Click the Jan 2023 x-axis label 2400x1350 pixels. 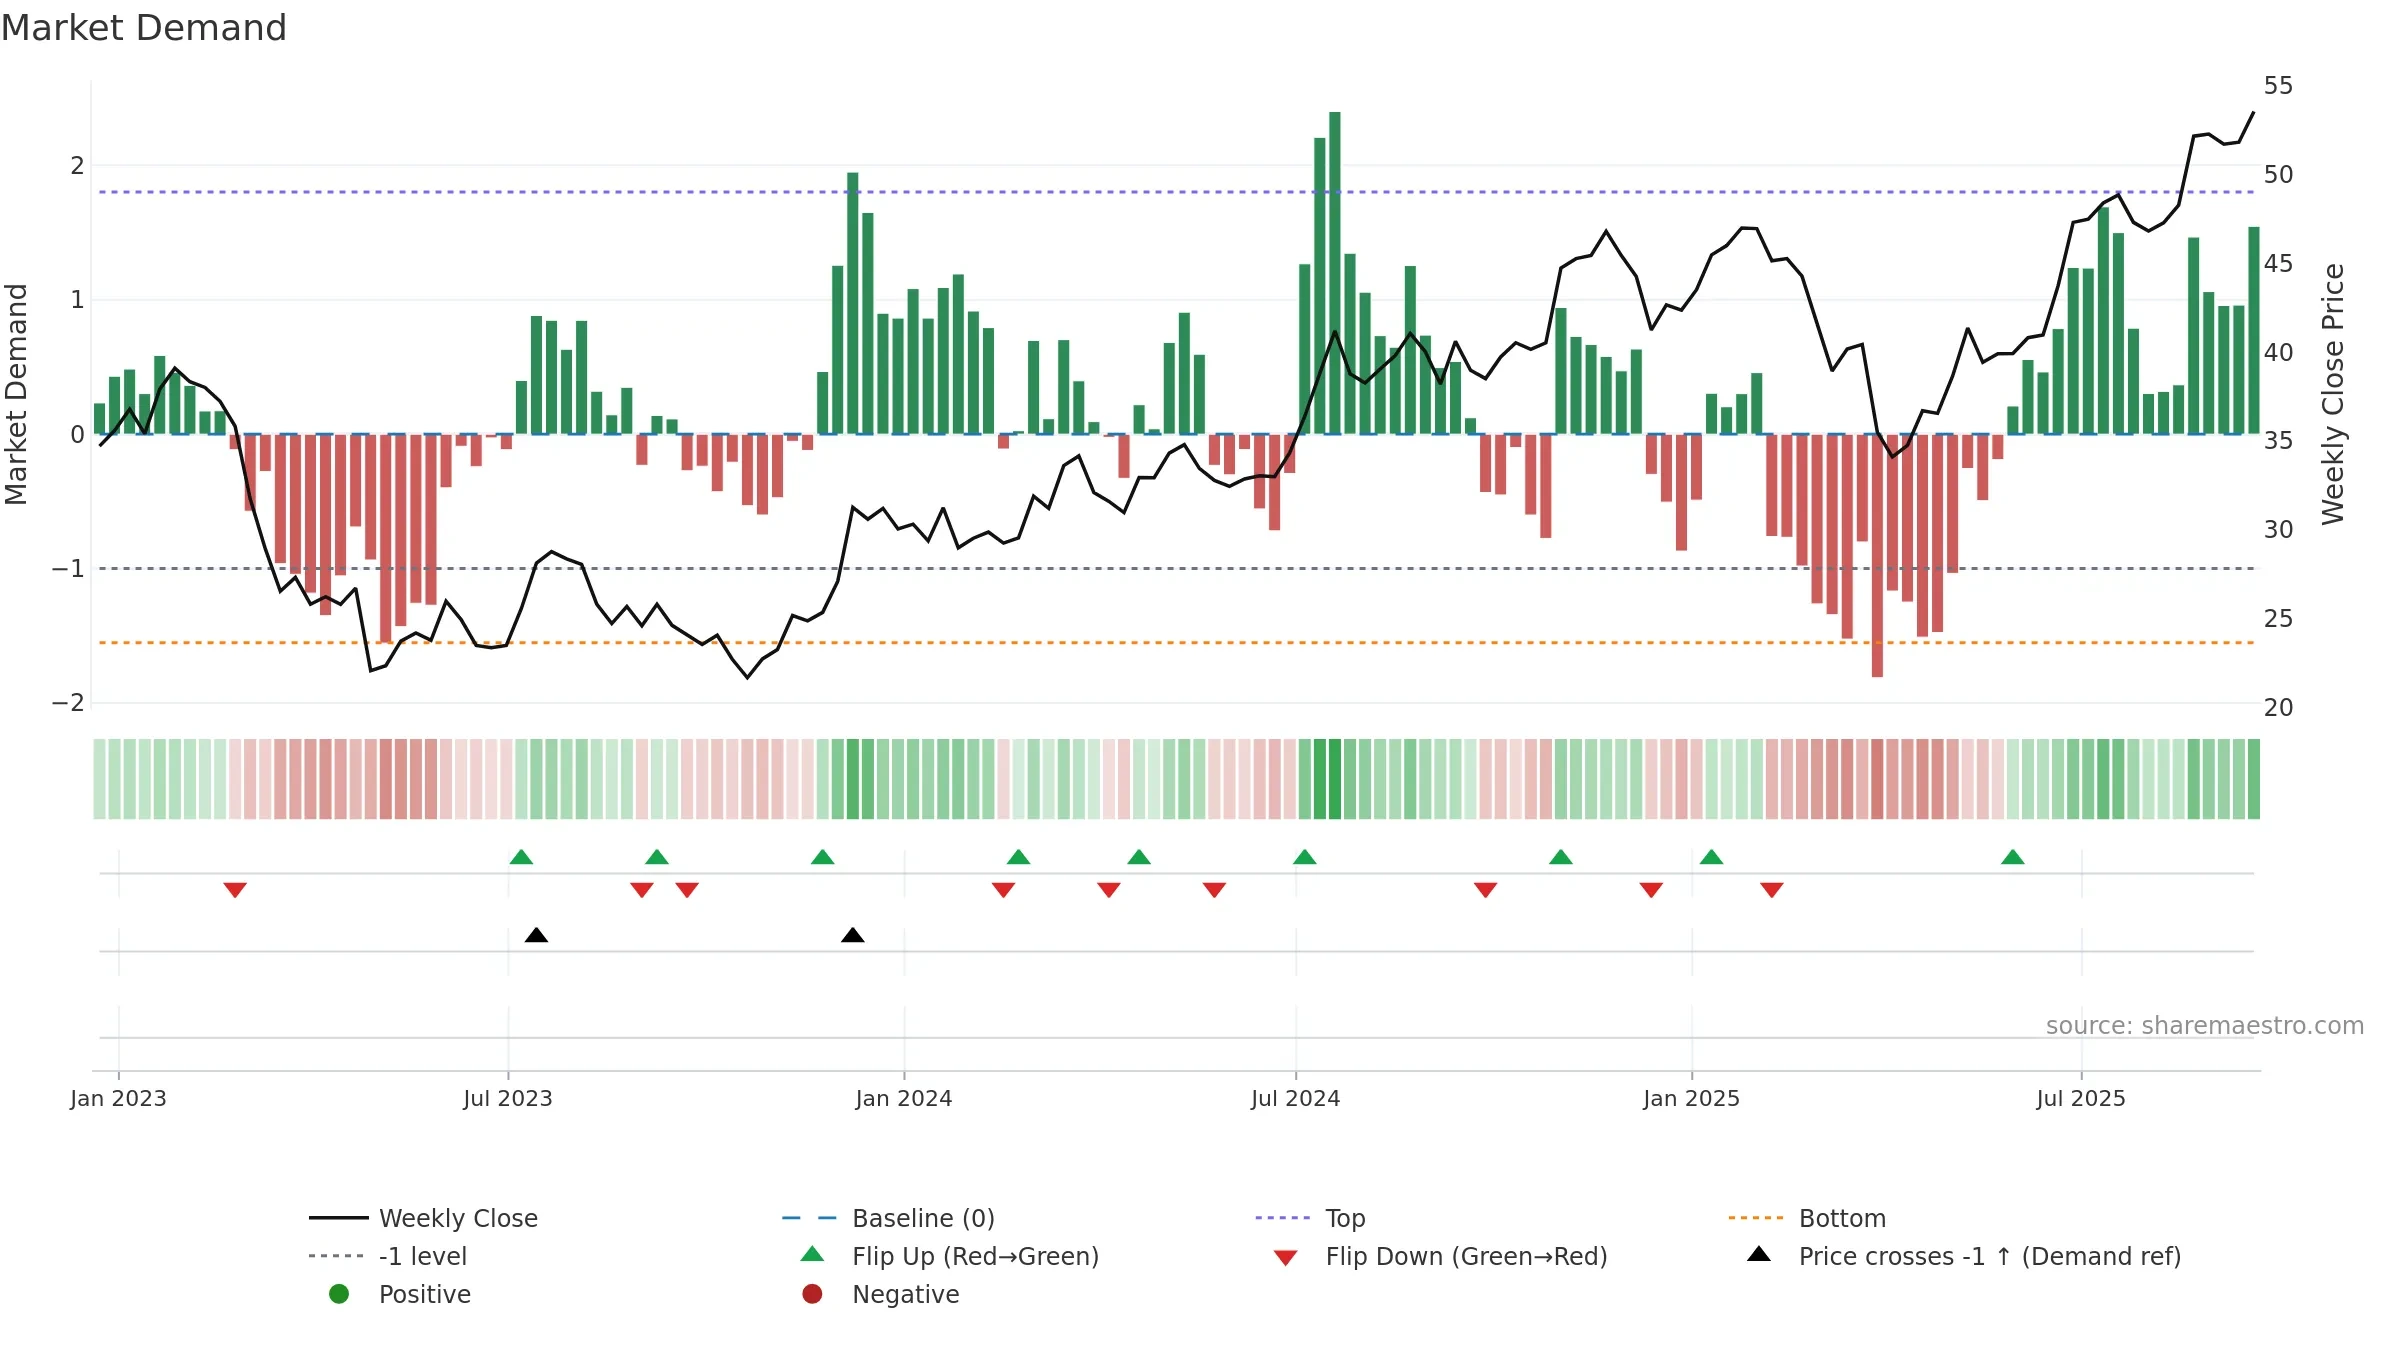coord(118,1098)
